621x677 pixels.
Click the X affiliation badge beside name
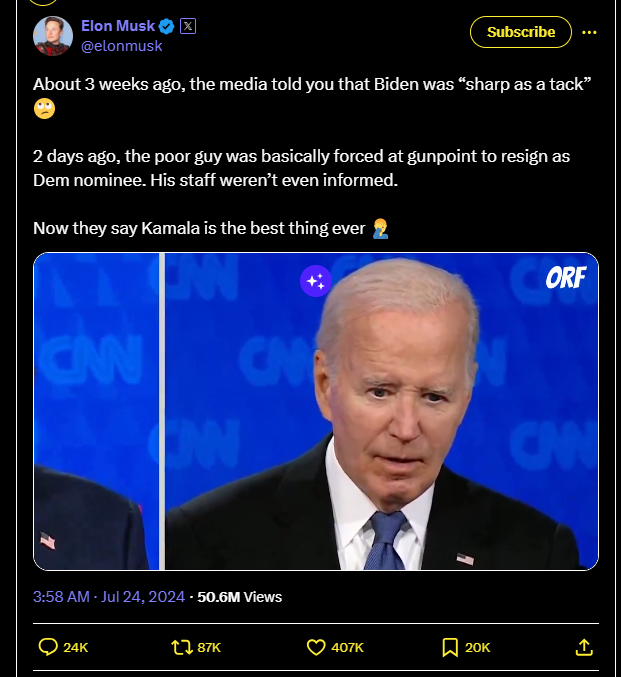pyautogui.click(x=188, y=26)
